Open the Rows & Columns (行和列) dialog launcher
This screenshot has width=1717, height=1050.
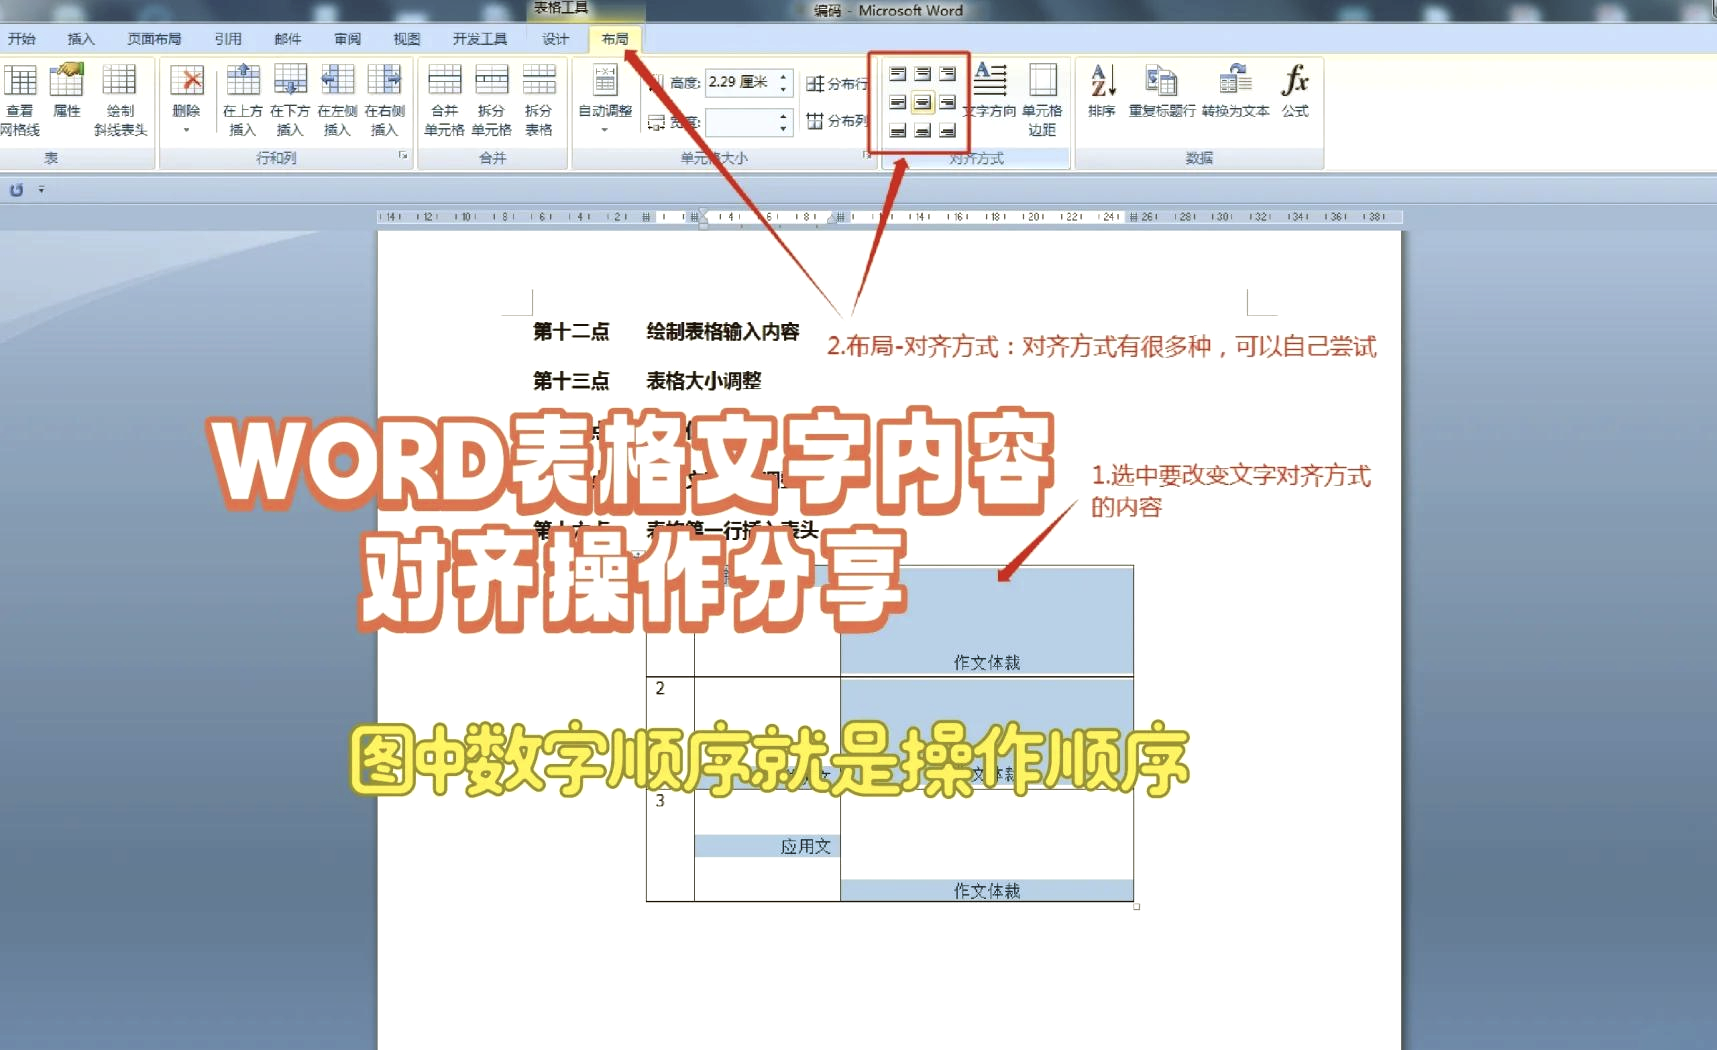pyautogui.click(x=404, y=156)
